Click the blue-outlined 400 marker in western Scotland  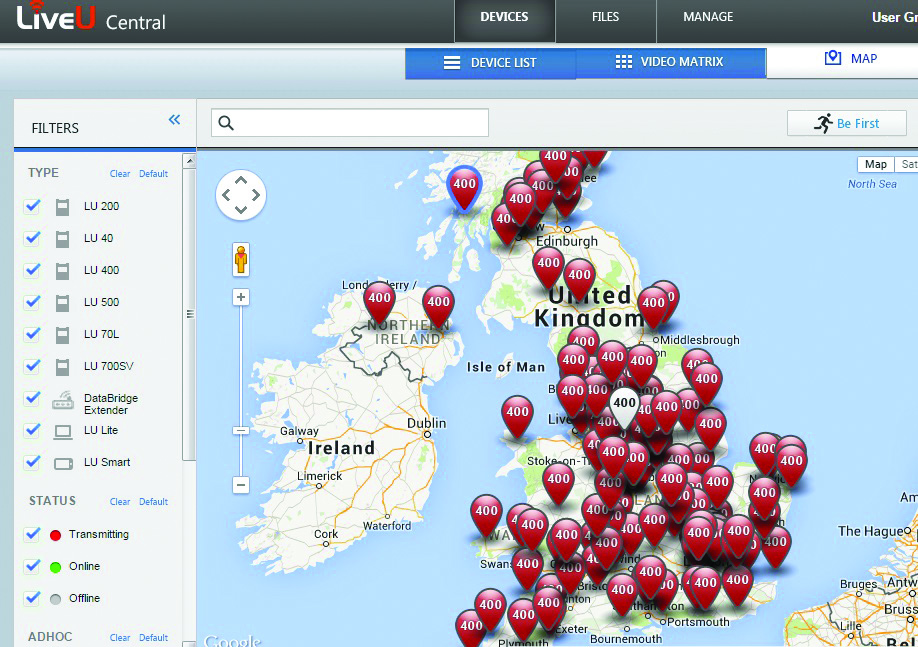click(x=464, y=187)
